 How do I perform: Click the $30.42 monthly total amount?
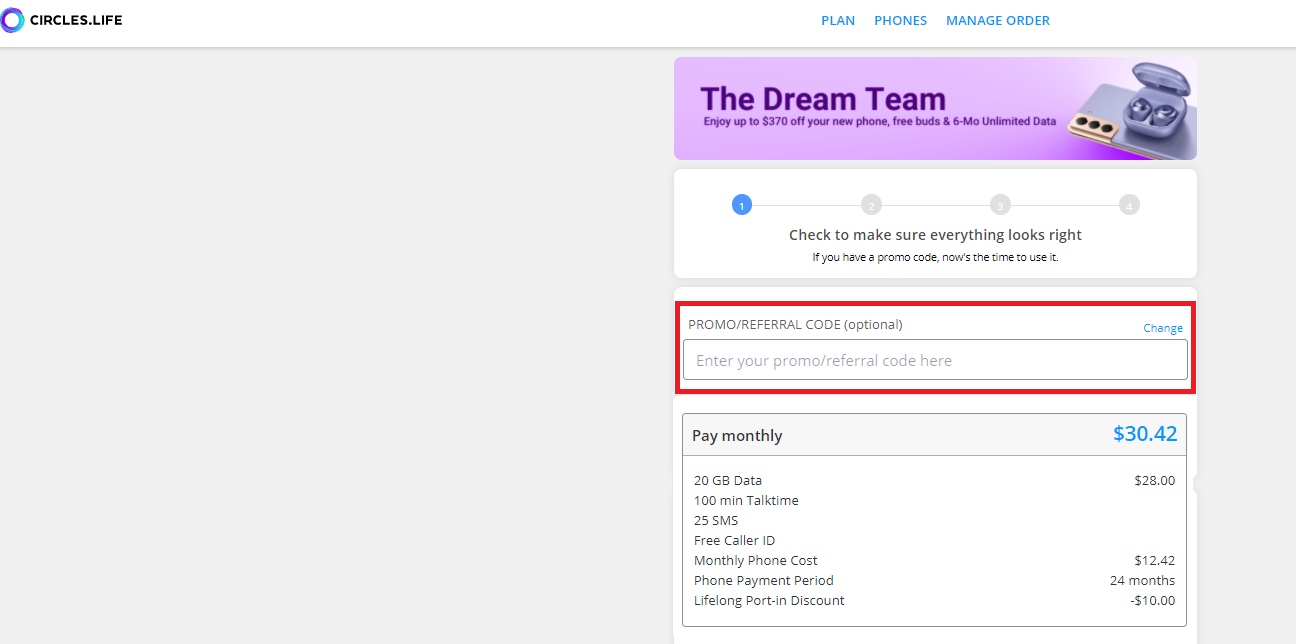coord(1144,434)
